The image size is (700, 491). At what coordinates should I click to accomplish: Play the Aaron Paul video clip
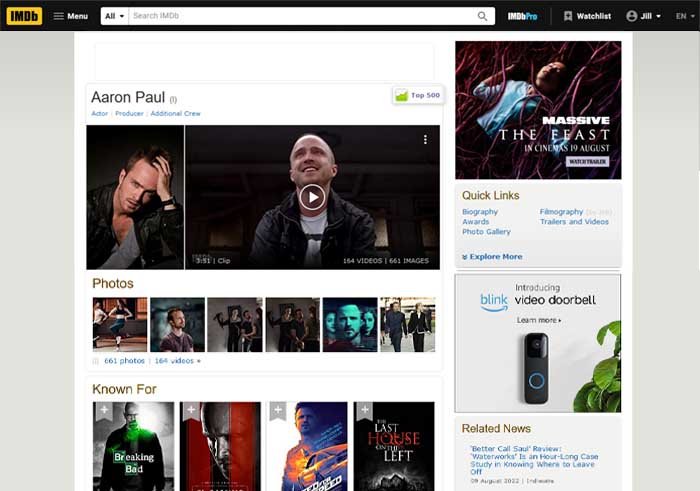[x=312, y=197]
